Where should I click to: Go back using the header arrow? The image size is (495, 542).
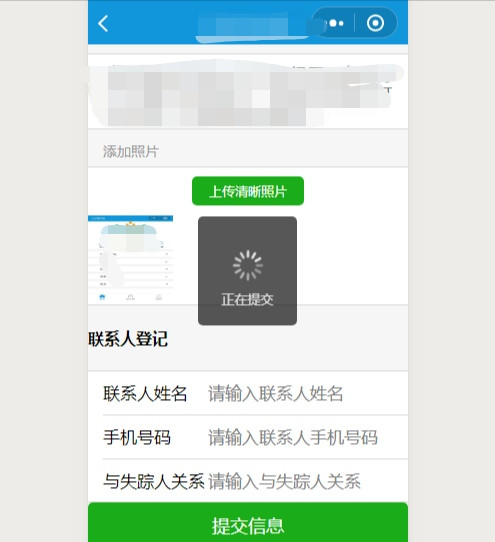[103, 24]
